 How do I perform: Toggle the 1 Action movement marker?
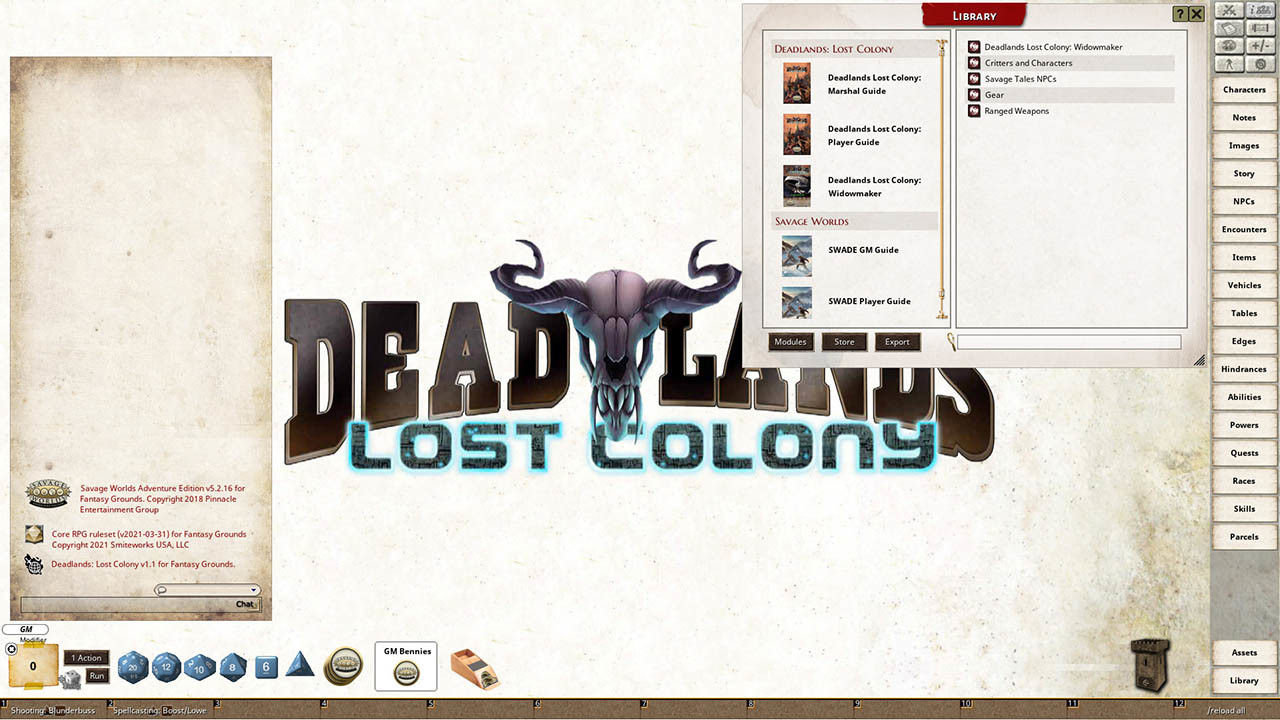pos(86,657)
